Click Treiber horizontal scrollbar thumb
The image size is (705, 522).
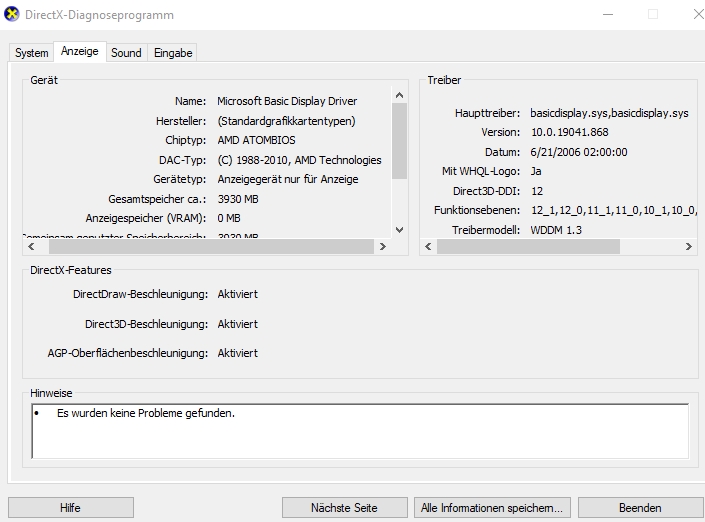tap(528, 246)
